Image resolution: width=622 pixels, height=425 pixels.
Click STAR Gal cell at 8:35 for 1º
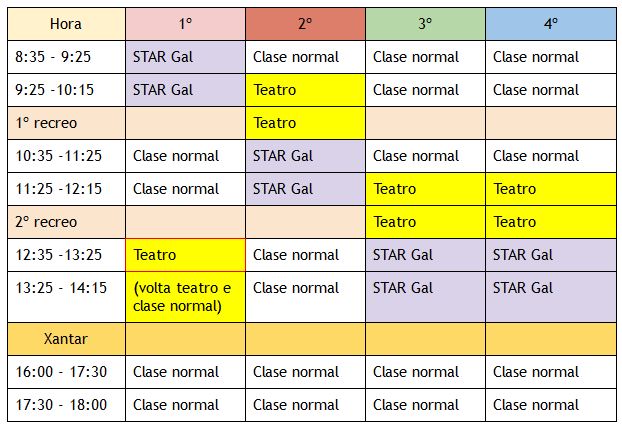(186, 57)
